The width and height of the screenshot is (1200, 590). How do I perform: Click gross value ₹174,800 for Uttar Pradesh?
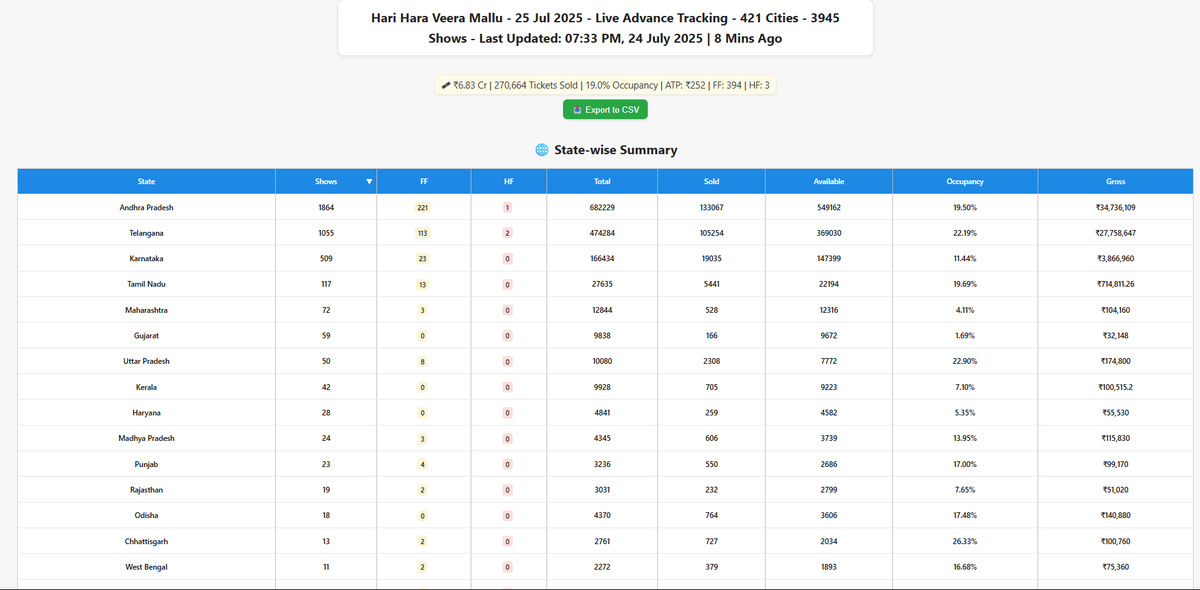tap(1116, 361)
